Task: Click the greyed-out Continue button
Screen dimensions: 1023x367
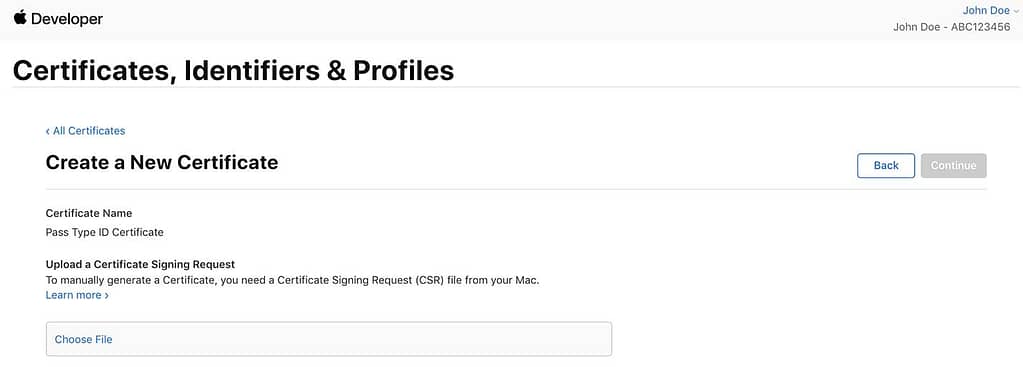Action: tap(953, 166)
